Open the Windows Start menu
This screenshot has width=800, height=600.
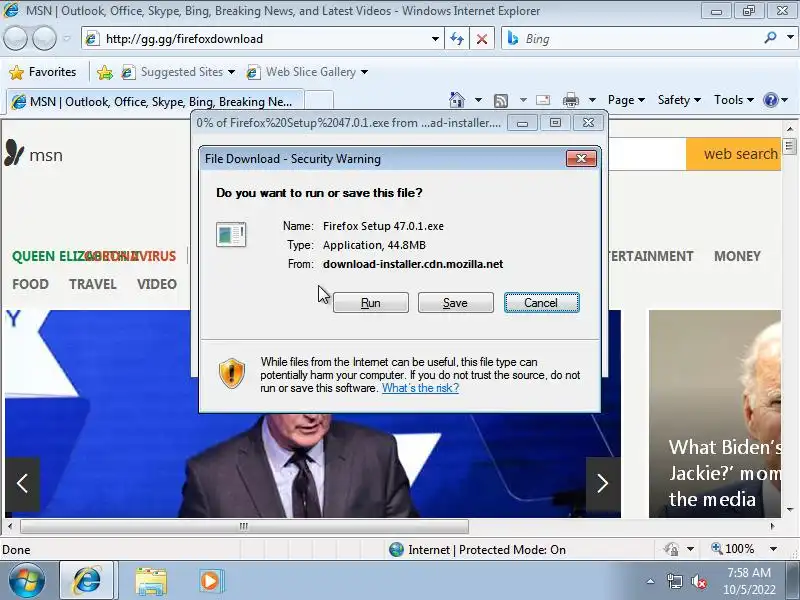(x=26, y=581)
